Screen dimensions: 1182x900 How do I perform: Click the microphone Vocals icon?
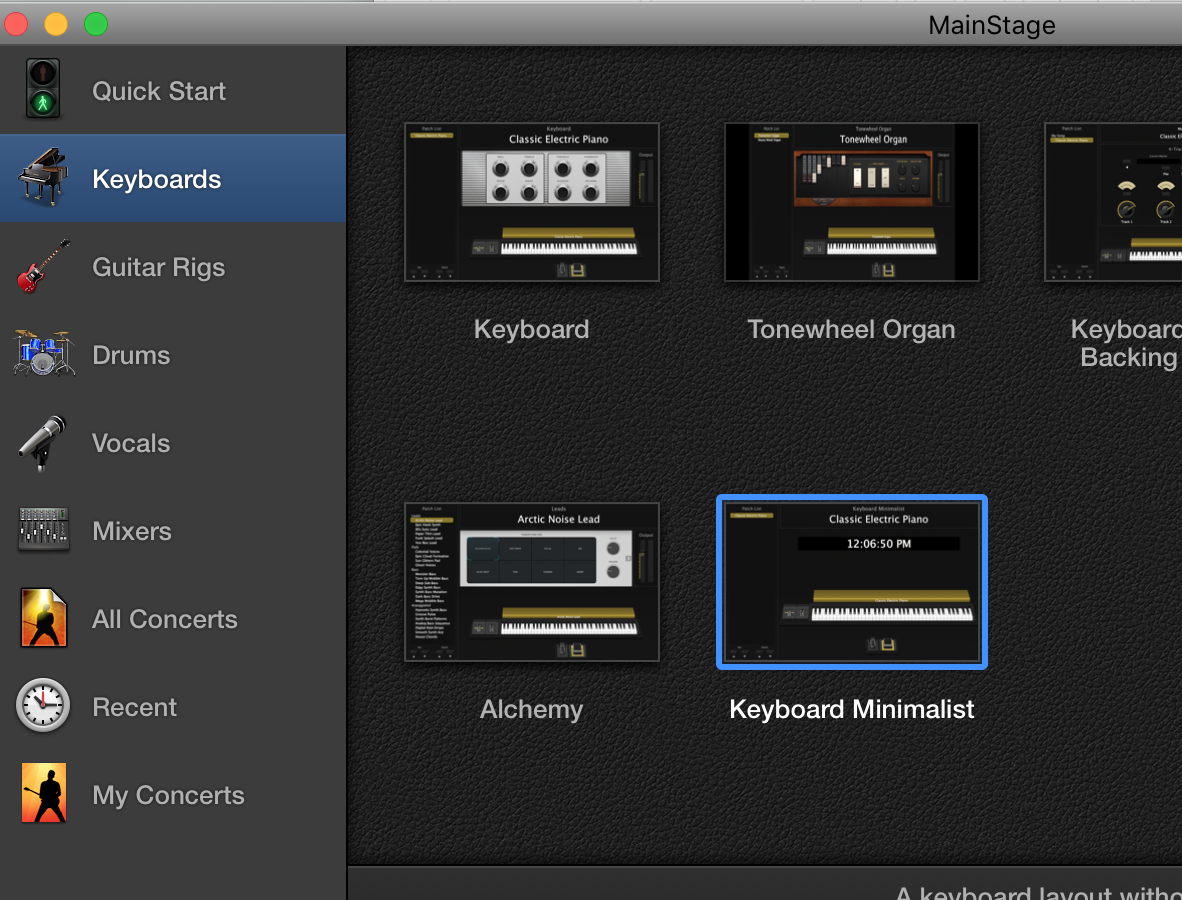click(x=42, y=442)
